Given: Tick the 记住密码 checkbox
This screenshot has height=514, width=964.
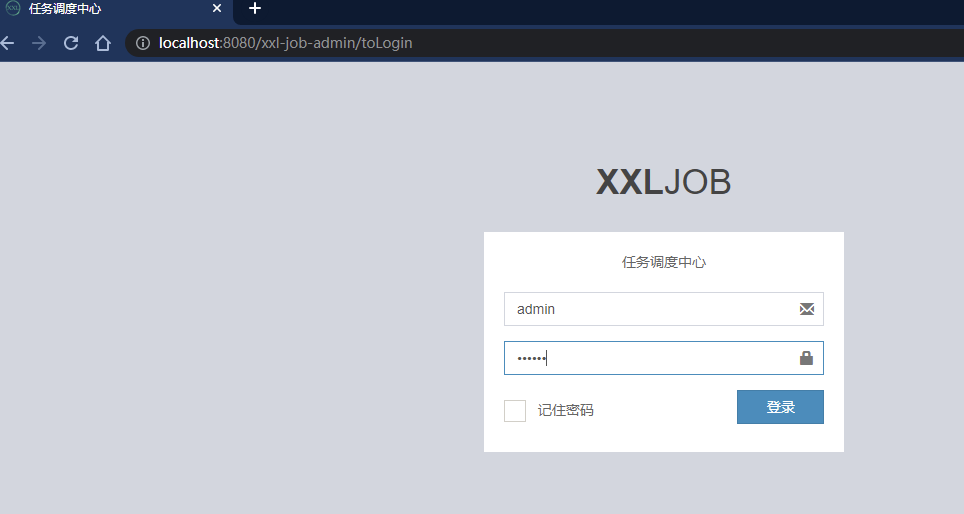Looking at the screenshot, I should 515,410.
